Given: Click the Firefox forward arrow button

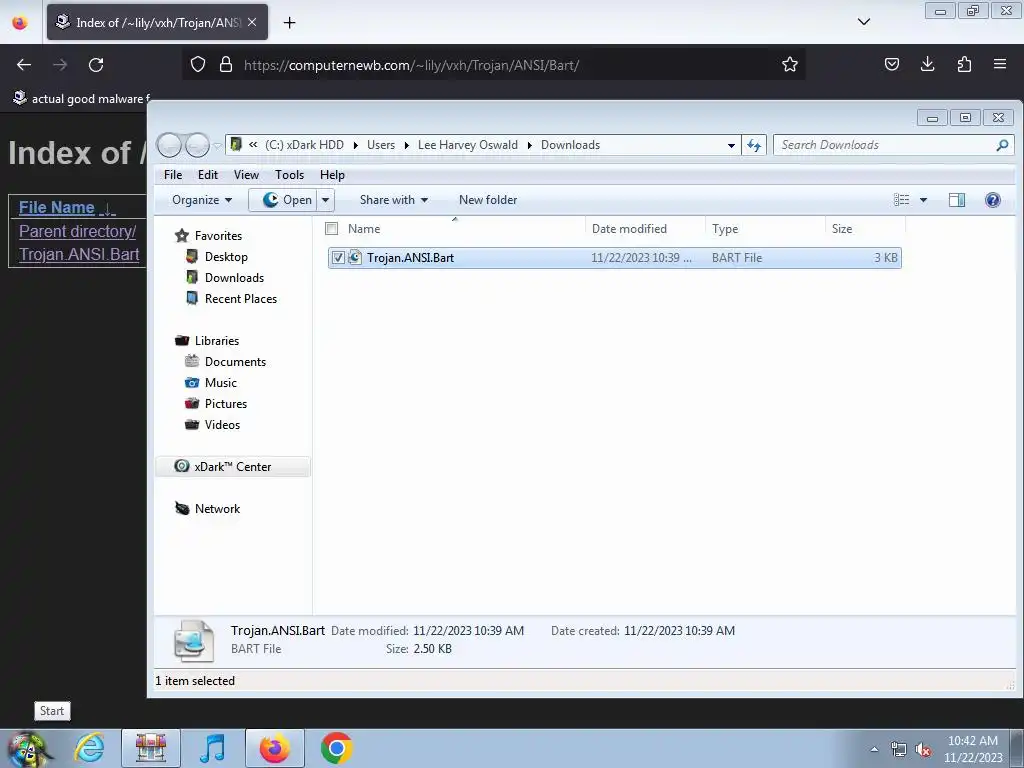Looking at the screenshot, I should click(x=60, y=65).
